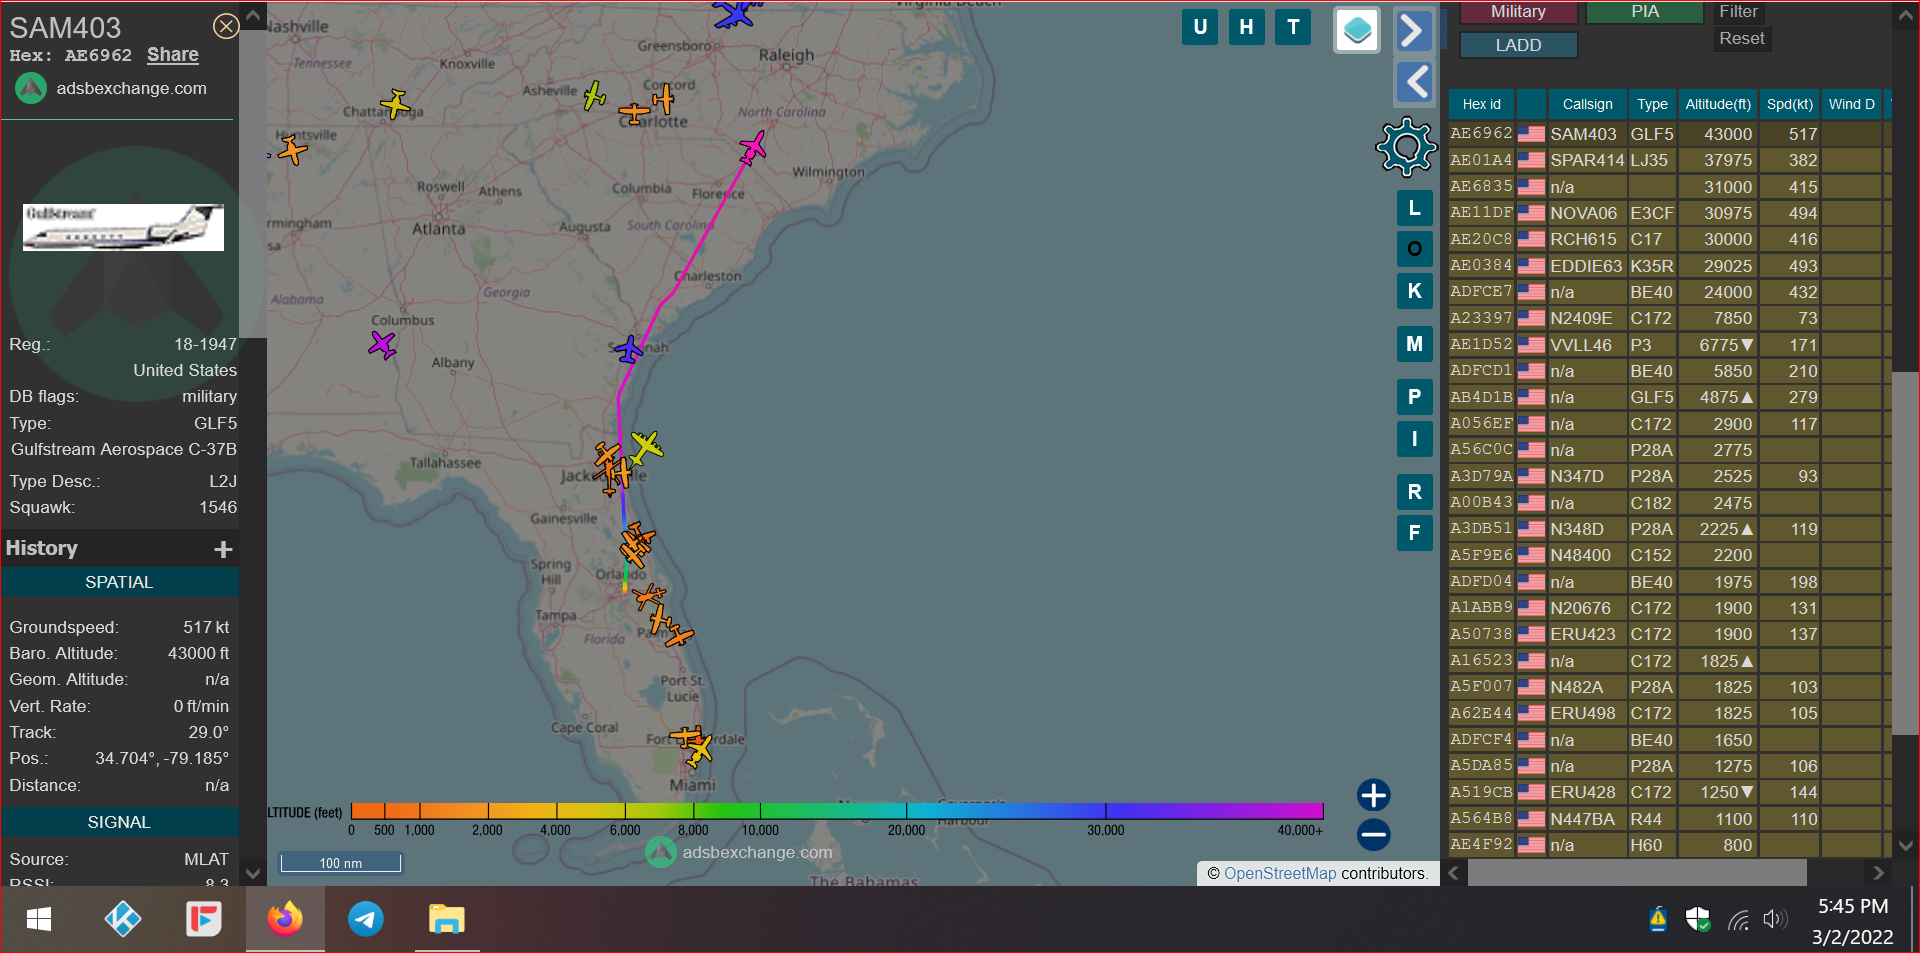1920x953 pixels.
Task: Toggle the O map option button
Action: (x=1414, y=249)
